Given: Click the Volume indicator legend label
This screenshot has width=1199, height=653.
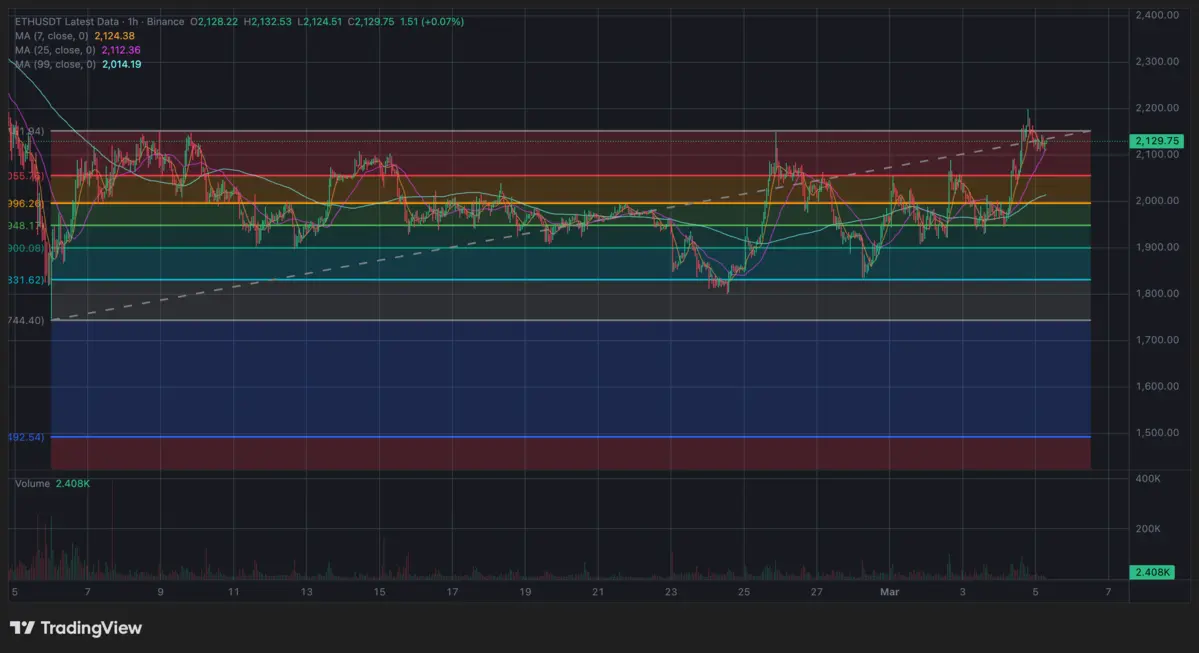Looking at the screenshot, I should [32, 483].
